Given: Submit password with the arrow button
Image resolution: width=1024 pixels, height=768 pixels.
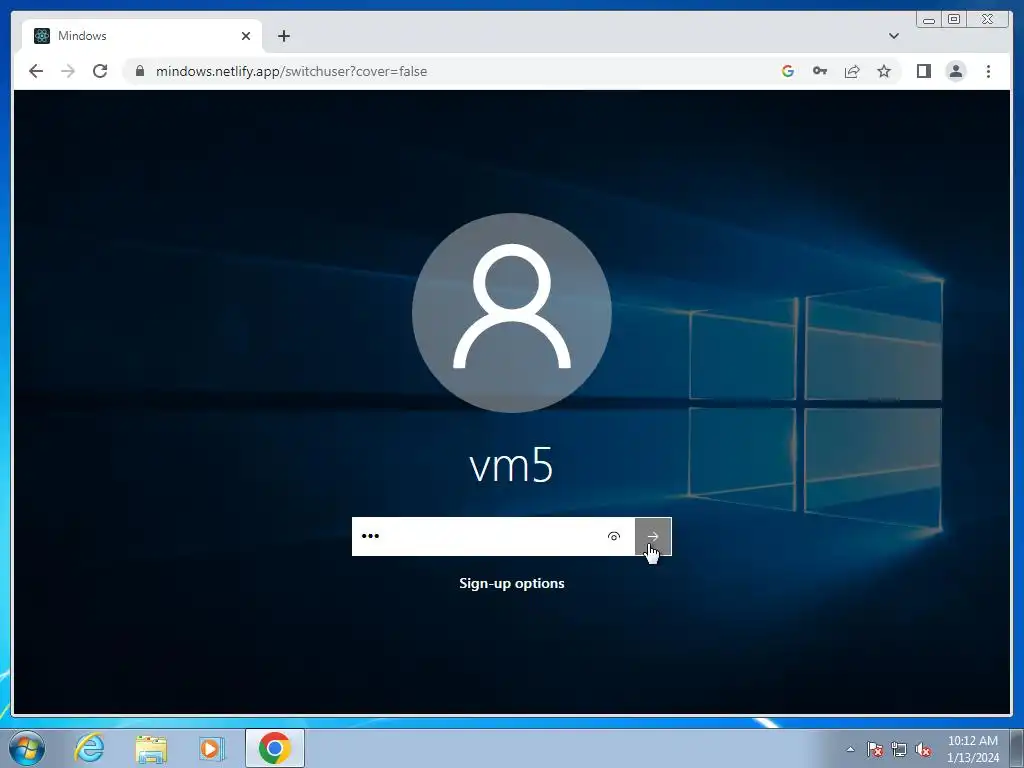Looking at the screenshot, I should click(653, 536).
